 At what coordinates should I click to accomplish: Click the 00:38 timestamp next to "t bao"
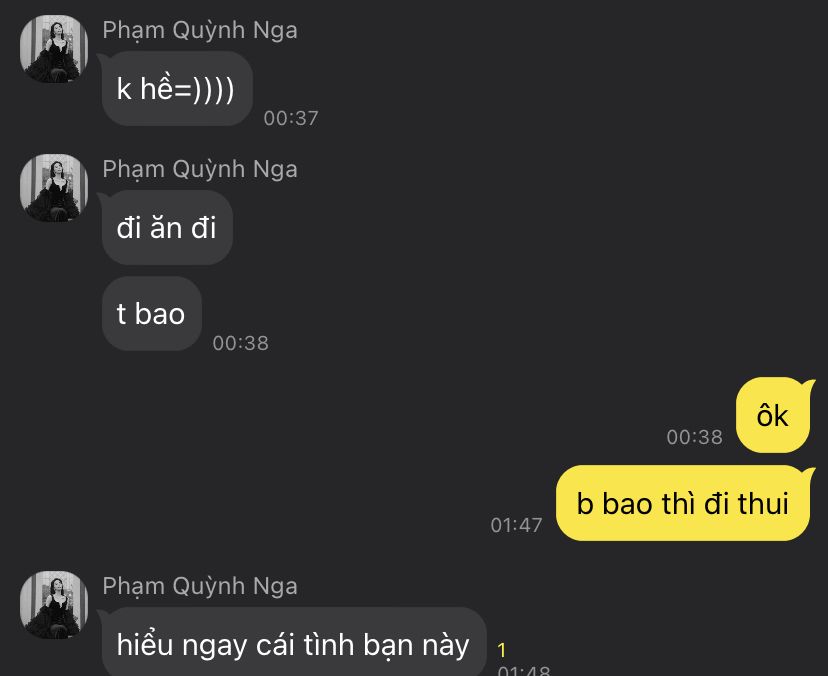[x=241, y=343]
